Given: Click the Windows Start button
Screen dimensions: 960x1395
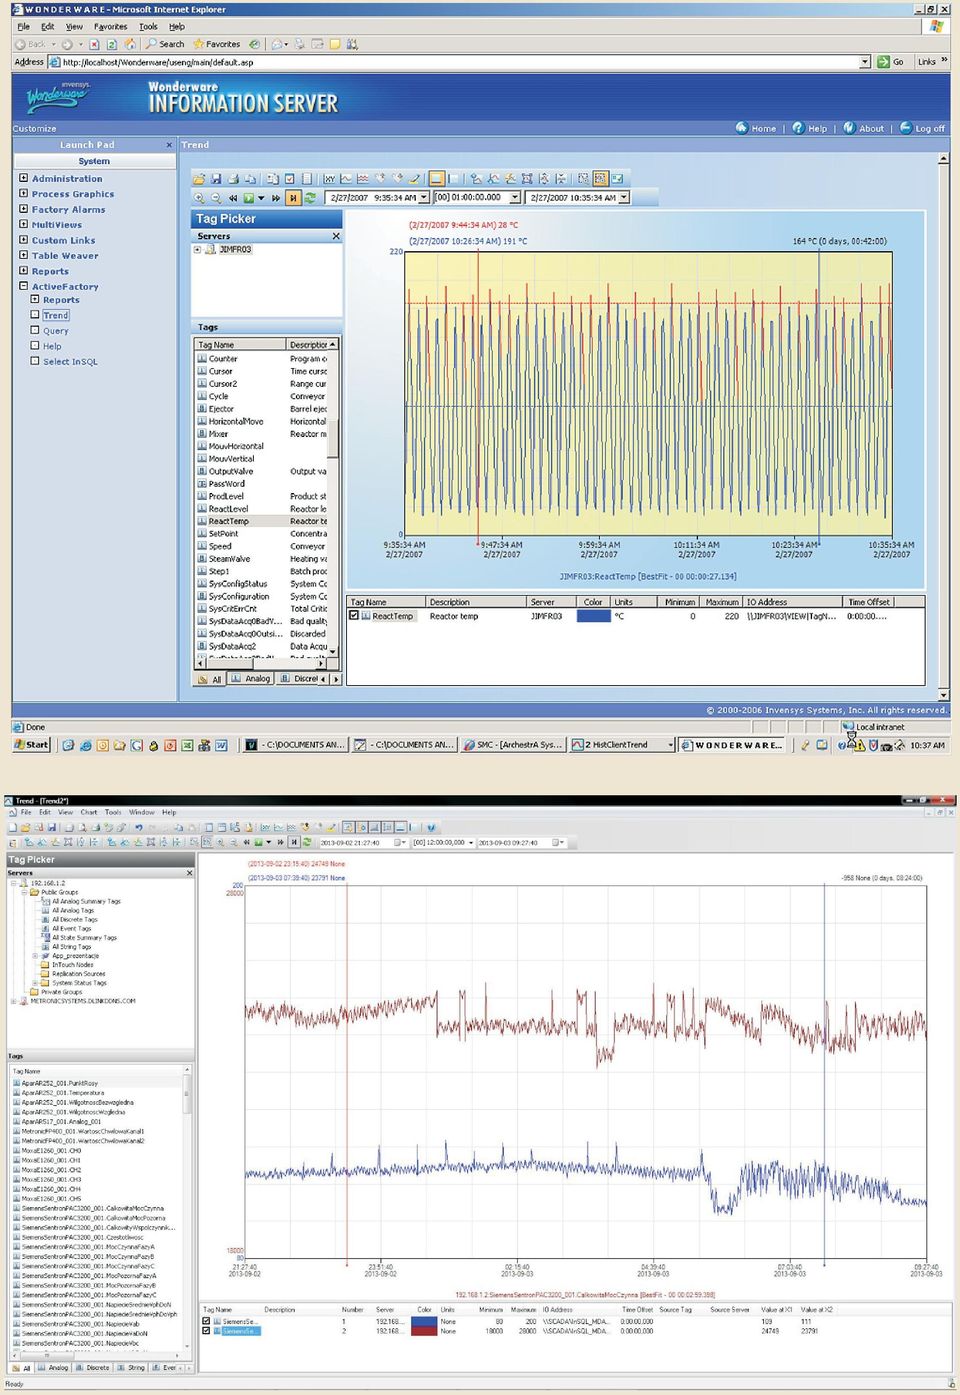Looking at the screenshot, I should [x=32, y=745].
